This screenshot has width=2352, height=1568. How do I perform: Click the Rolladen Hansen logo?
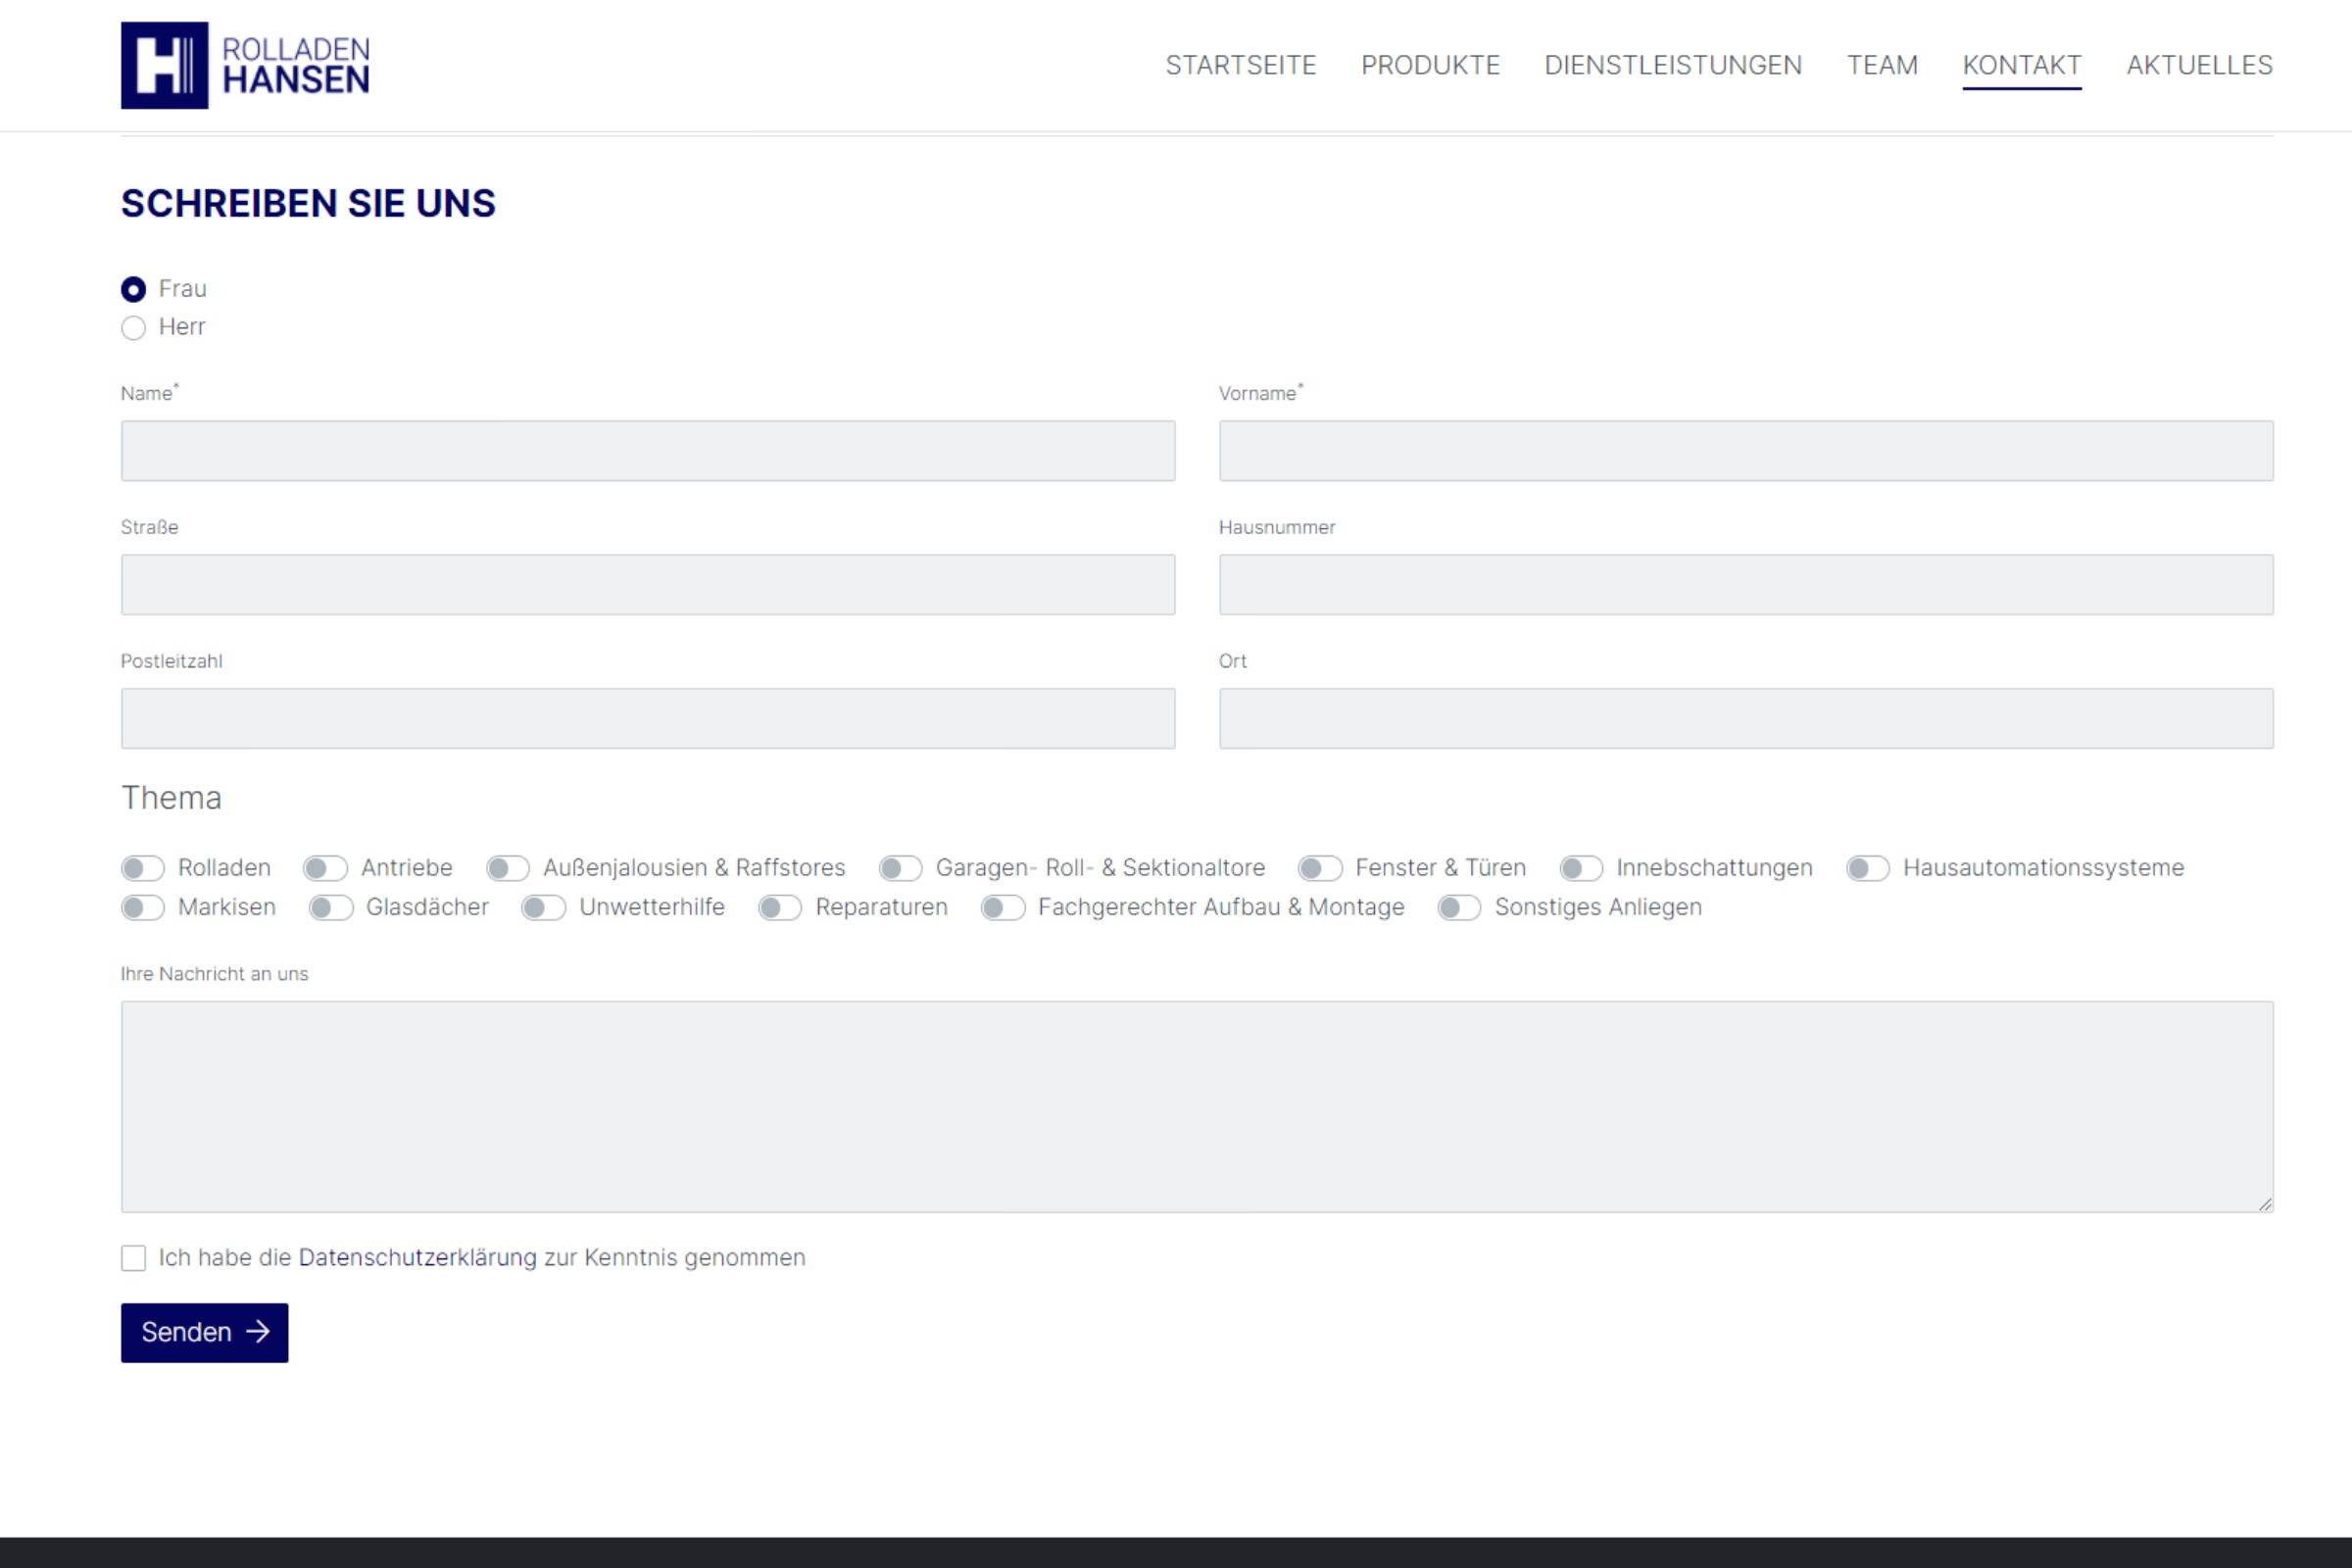click(x=245, y=65)
